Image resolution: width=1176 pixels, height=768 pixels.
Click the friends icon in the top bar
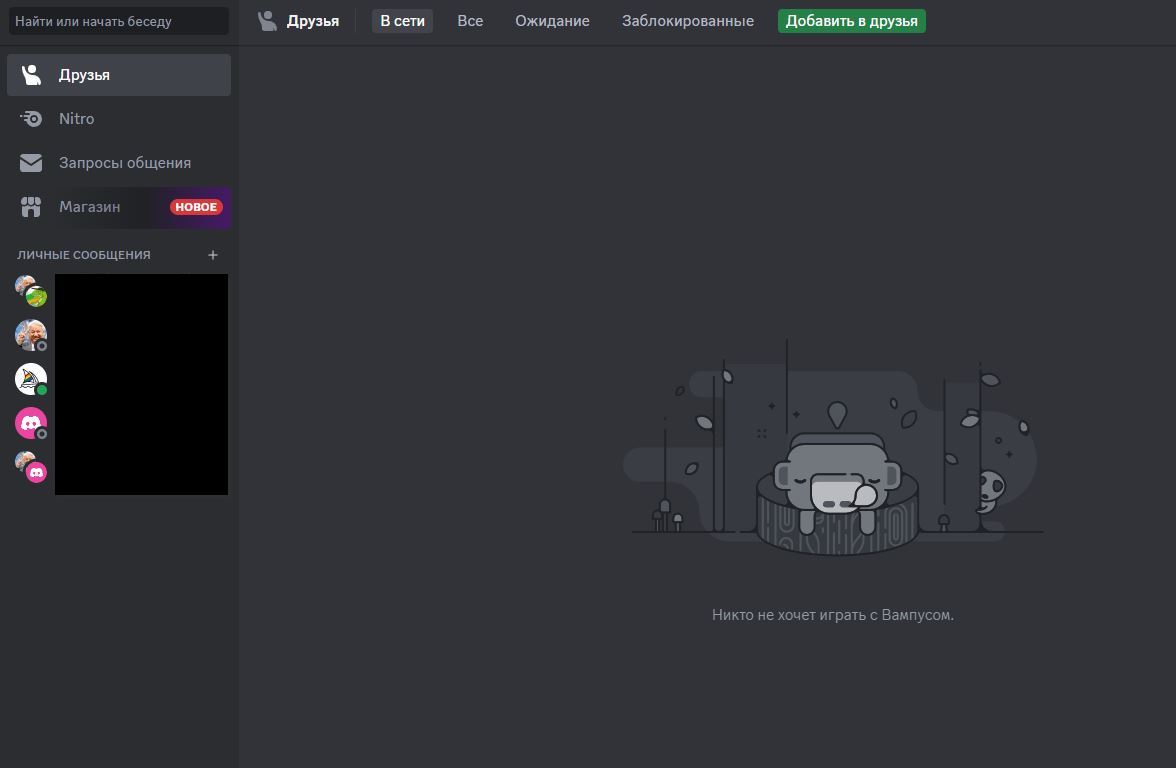click(x=267, y=20)
